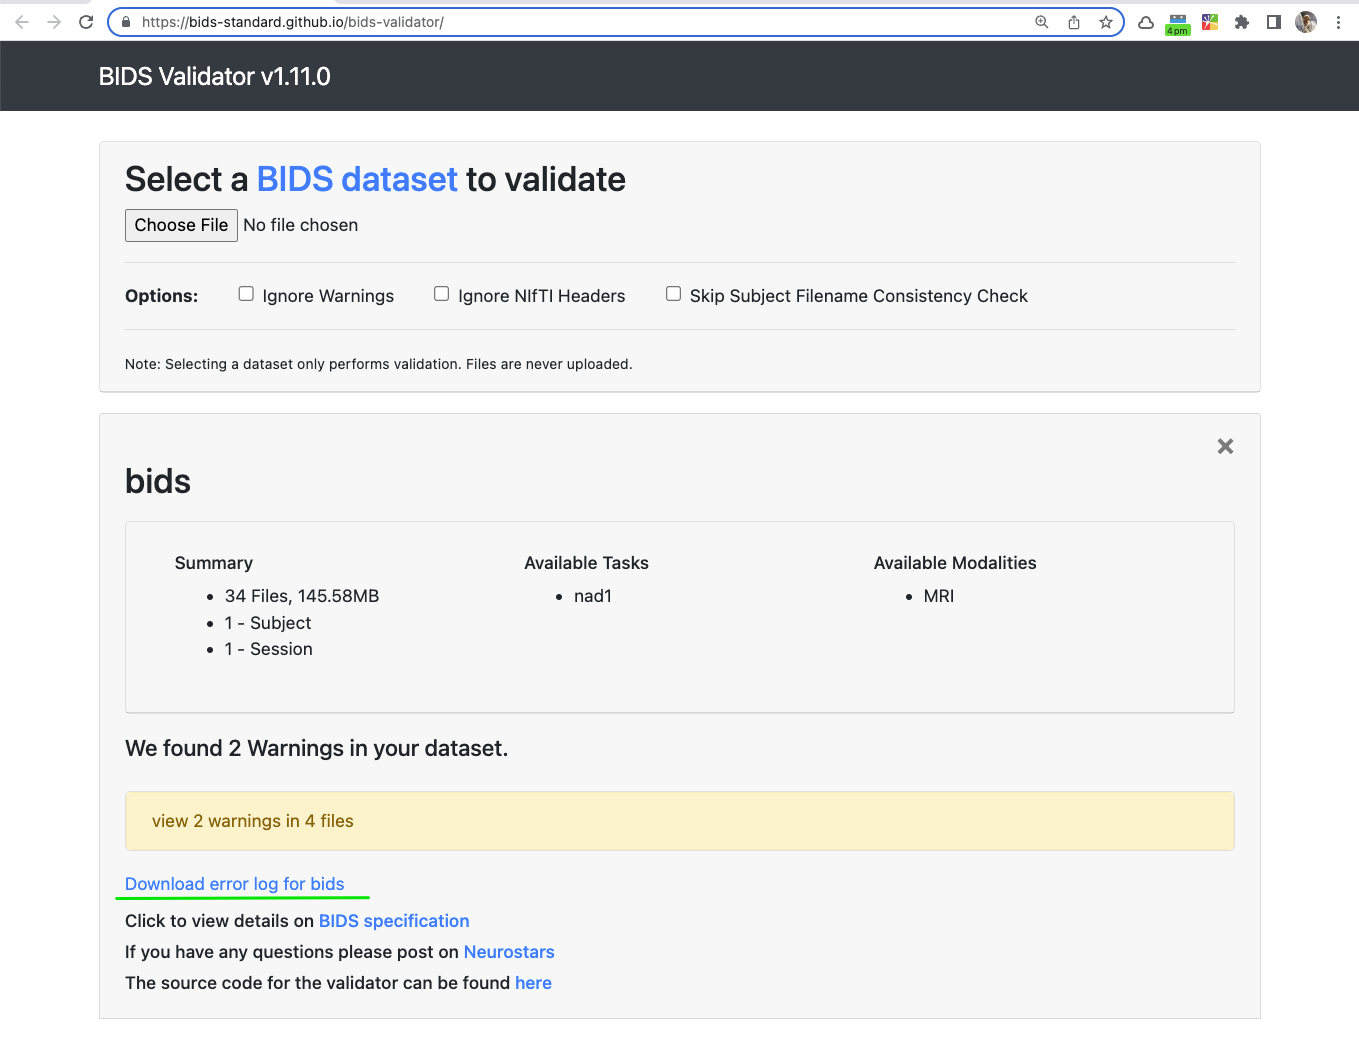Check Skip Subject Filename Consistency Check

tap(673, 294)
